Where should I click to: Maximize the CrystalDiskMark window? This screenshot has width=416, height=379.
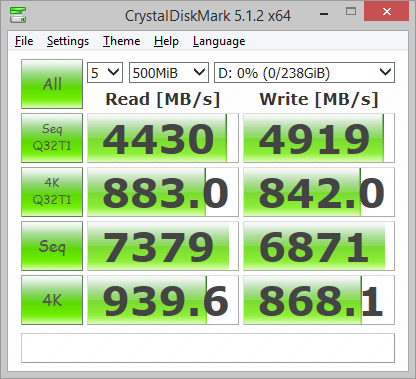coord(351,12)
